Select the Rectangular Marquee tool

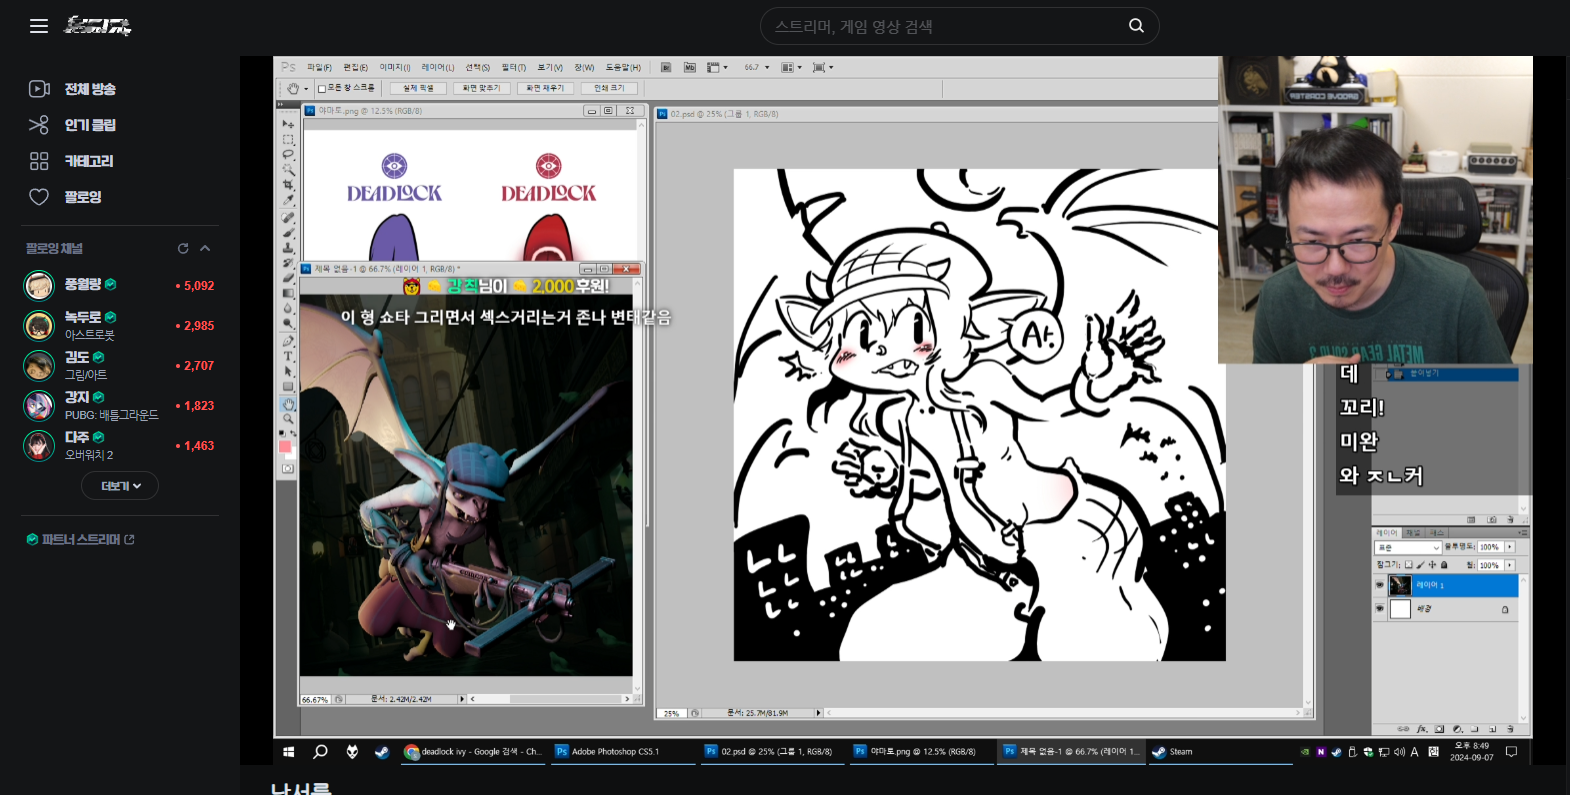tap(288, 140)
